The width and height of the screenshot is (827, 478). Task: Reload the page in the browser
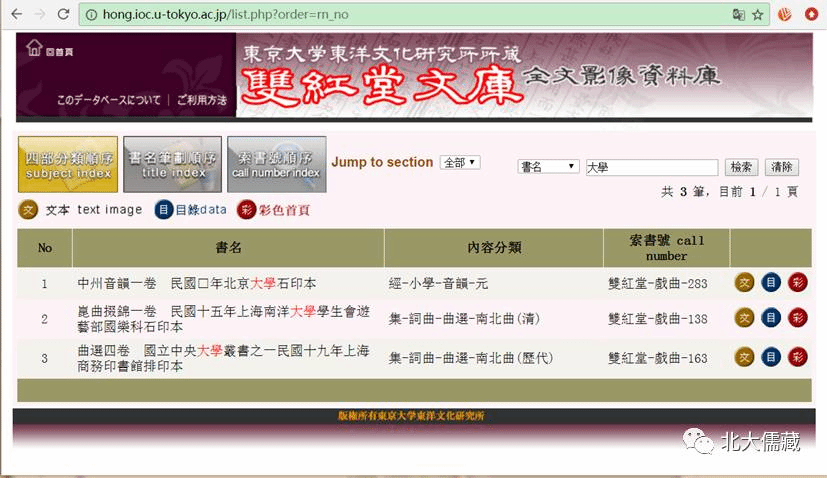(x=63, y=15)
